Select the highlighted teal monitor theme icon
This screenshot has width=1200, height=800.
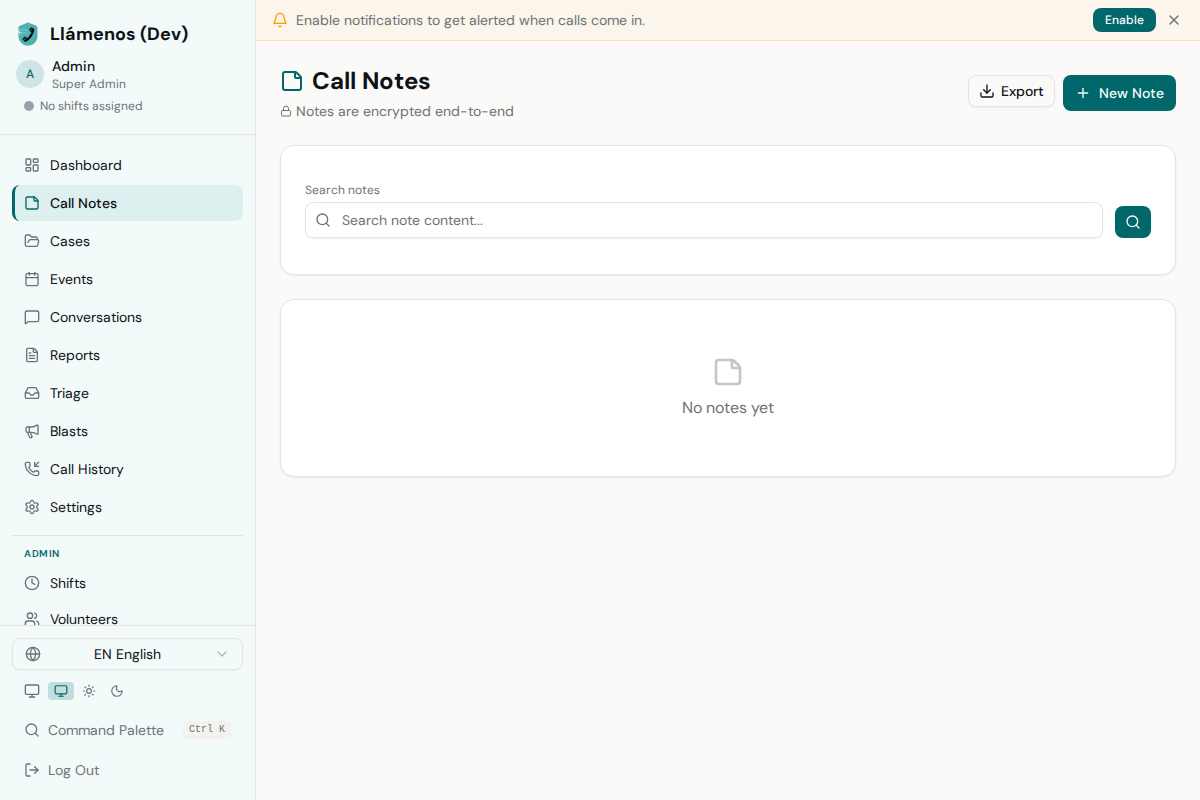tap(61, 691)
